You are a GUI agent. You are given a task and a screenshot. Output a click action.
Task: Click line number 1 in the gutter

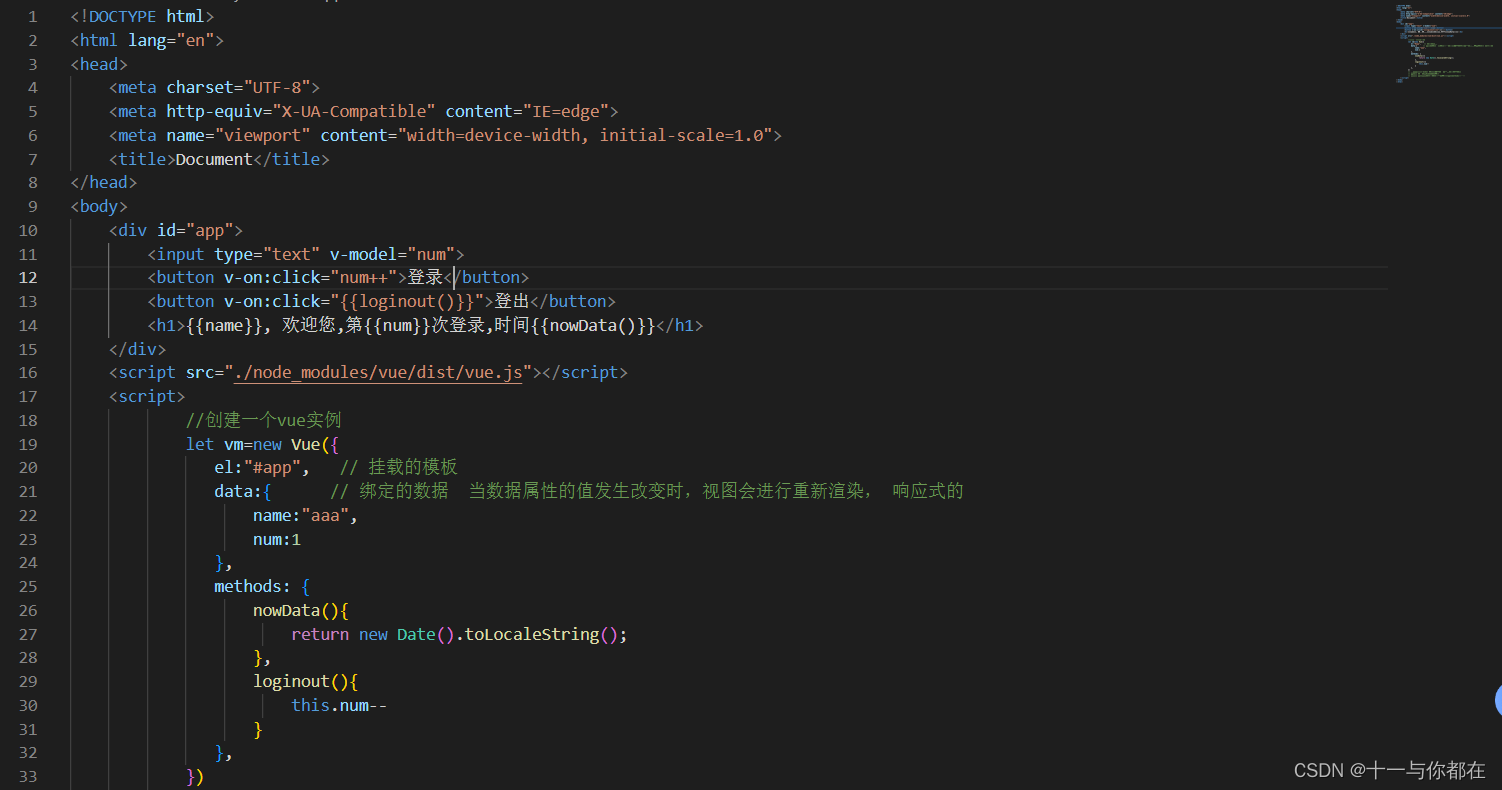point(33,17)
